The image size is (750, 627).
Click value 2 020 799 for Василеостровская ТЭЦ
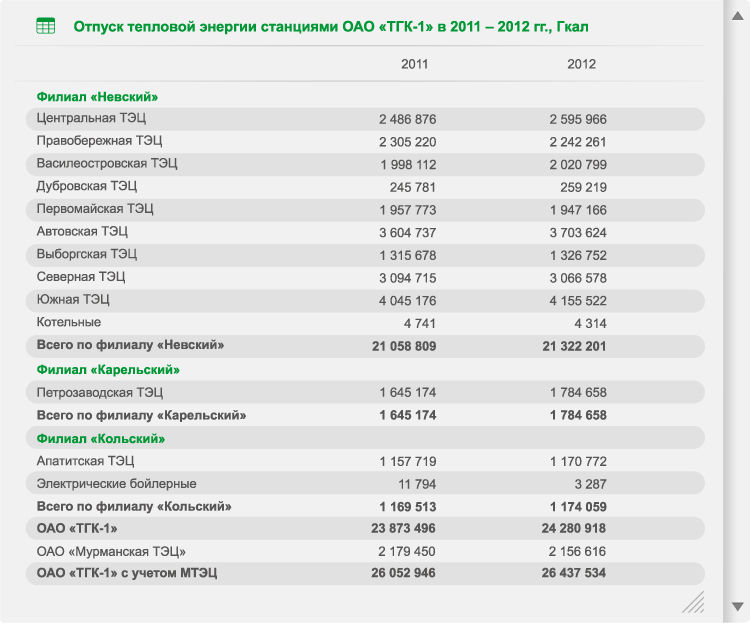pos(578,165)
